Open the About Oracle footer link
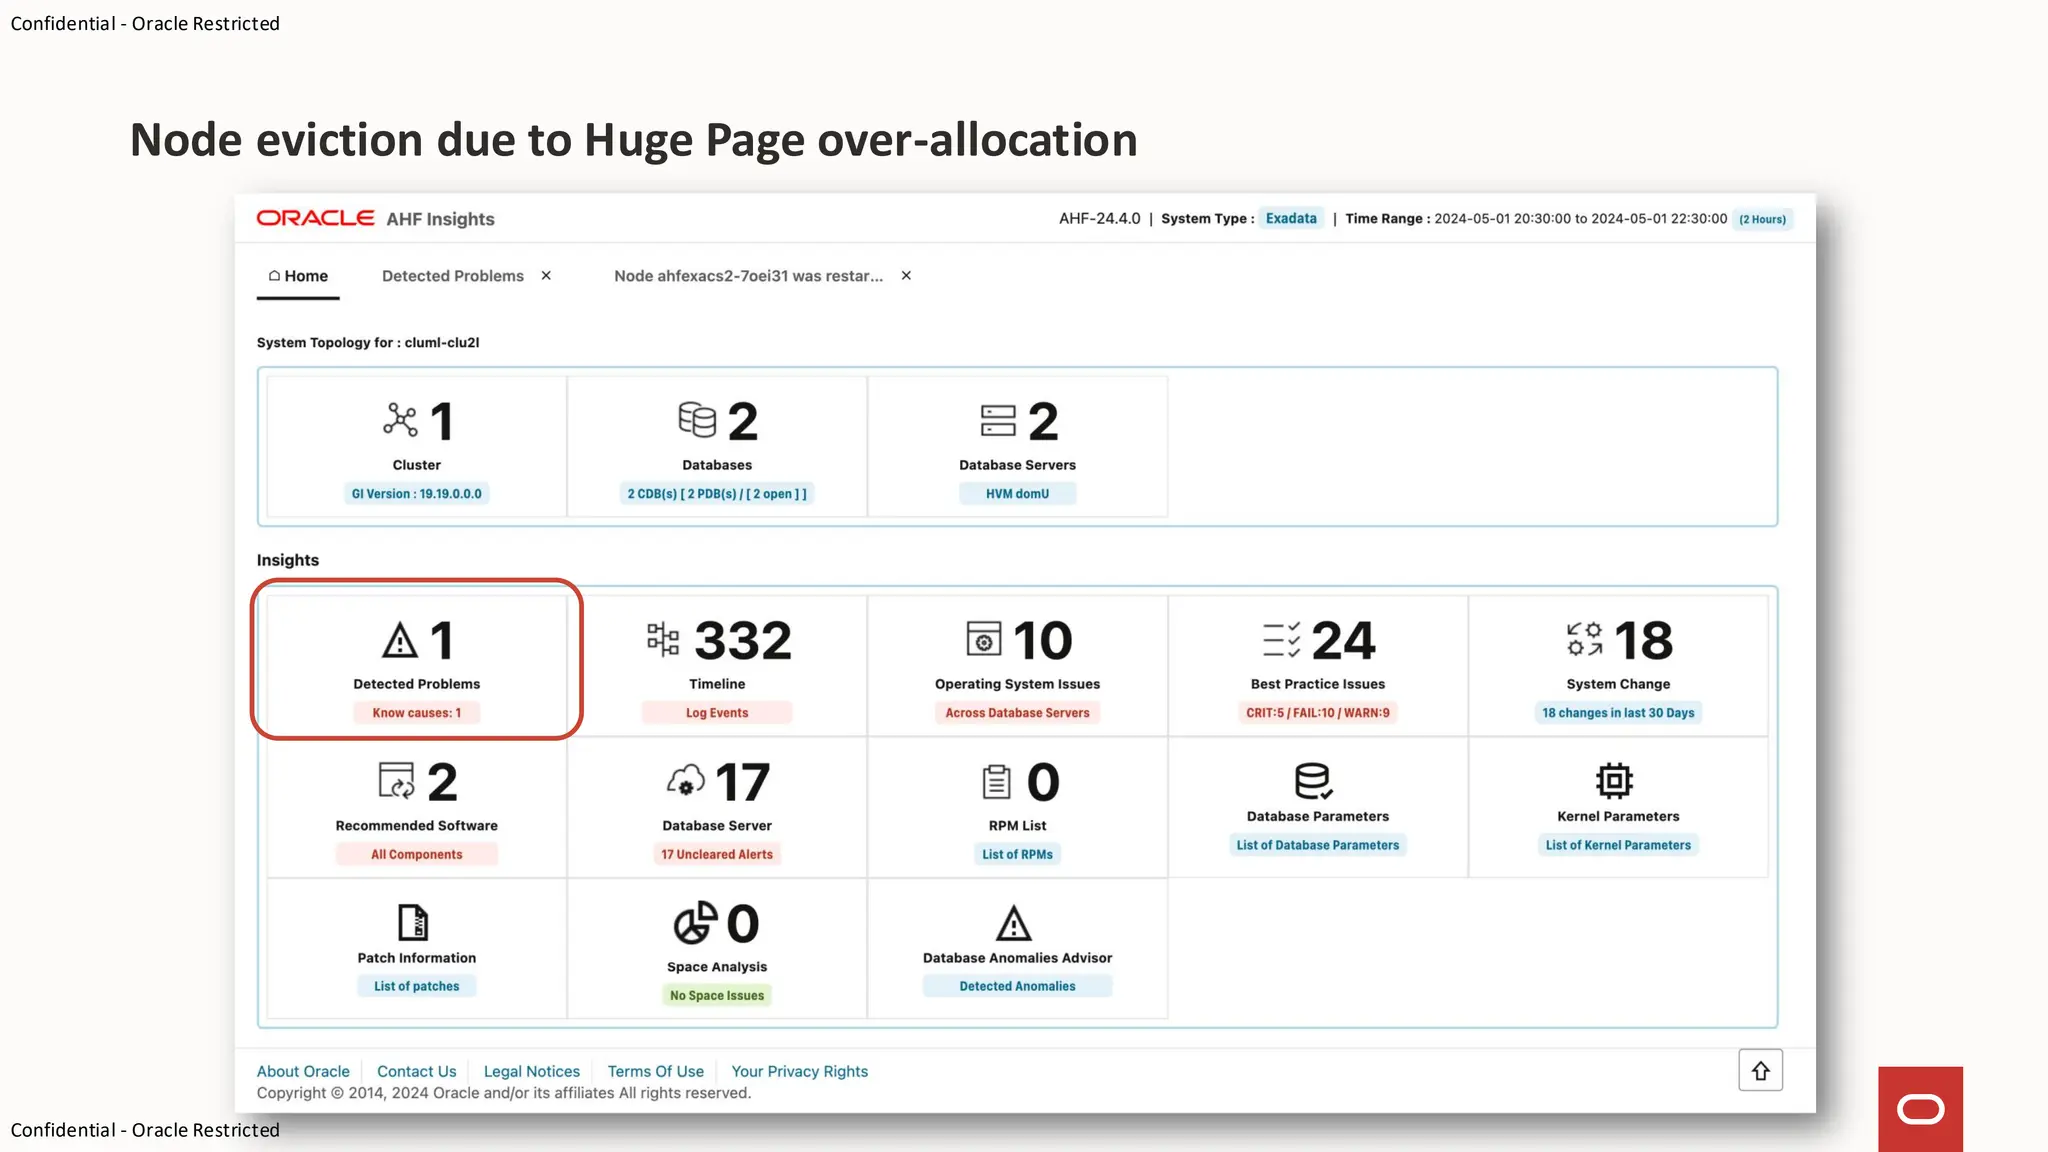The height and width of the screenshot is (1152, 2048). click(303, 1071)
